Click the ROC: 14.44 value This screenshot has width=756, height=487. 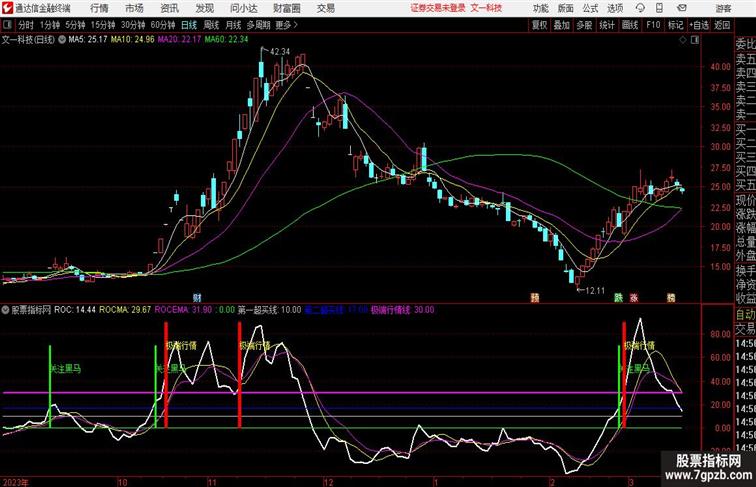tap(75, 310)
